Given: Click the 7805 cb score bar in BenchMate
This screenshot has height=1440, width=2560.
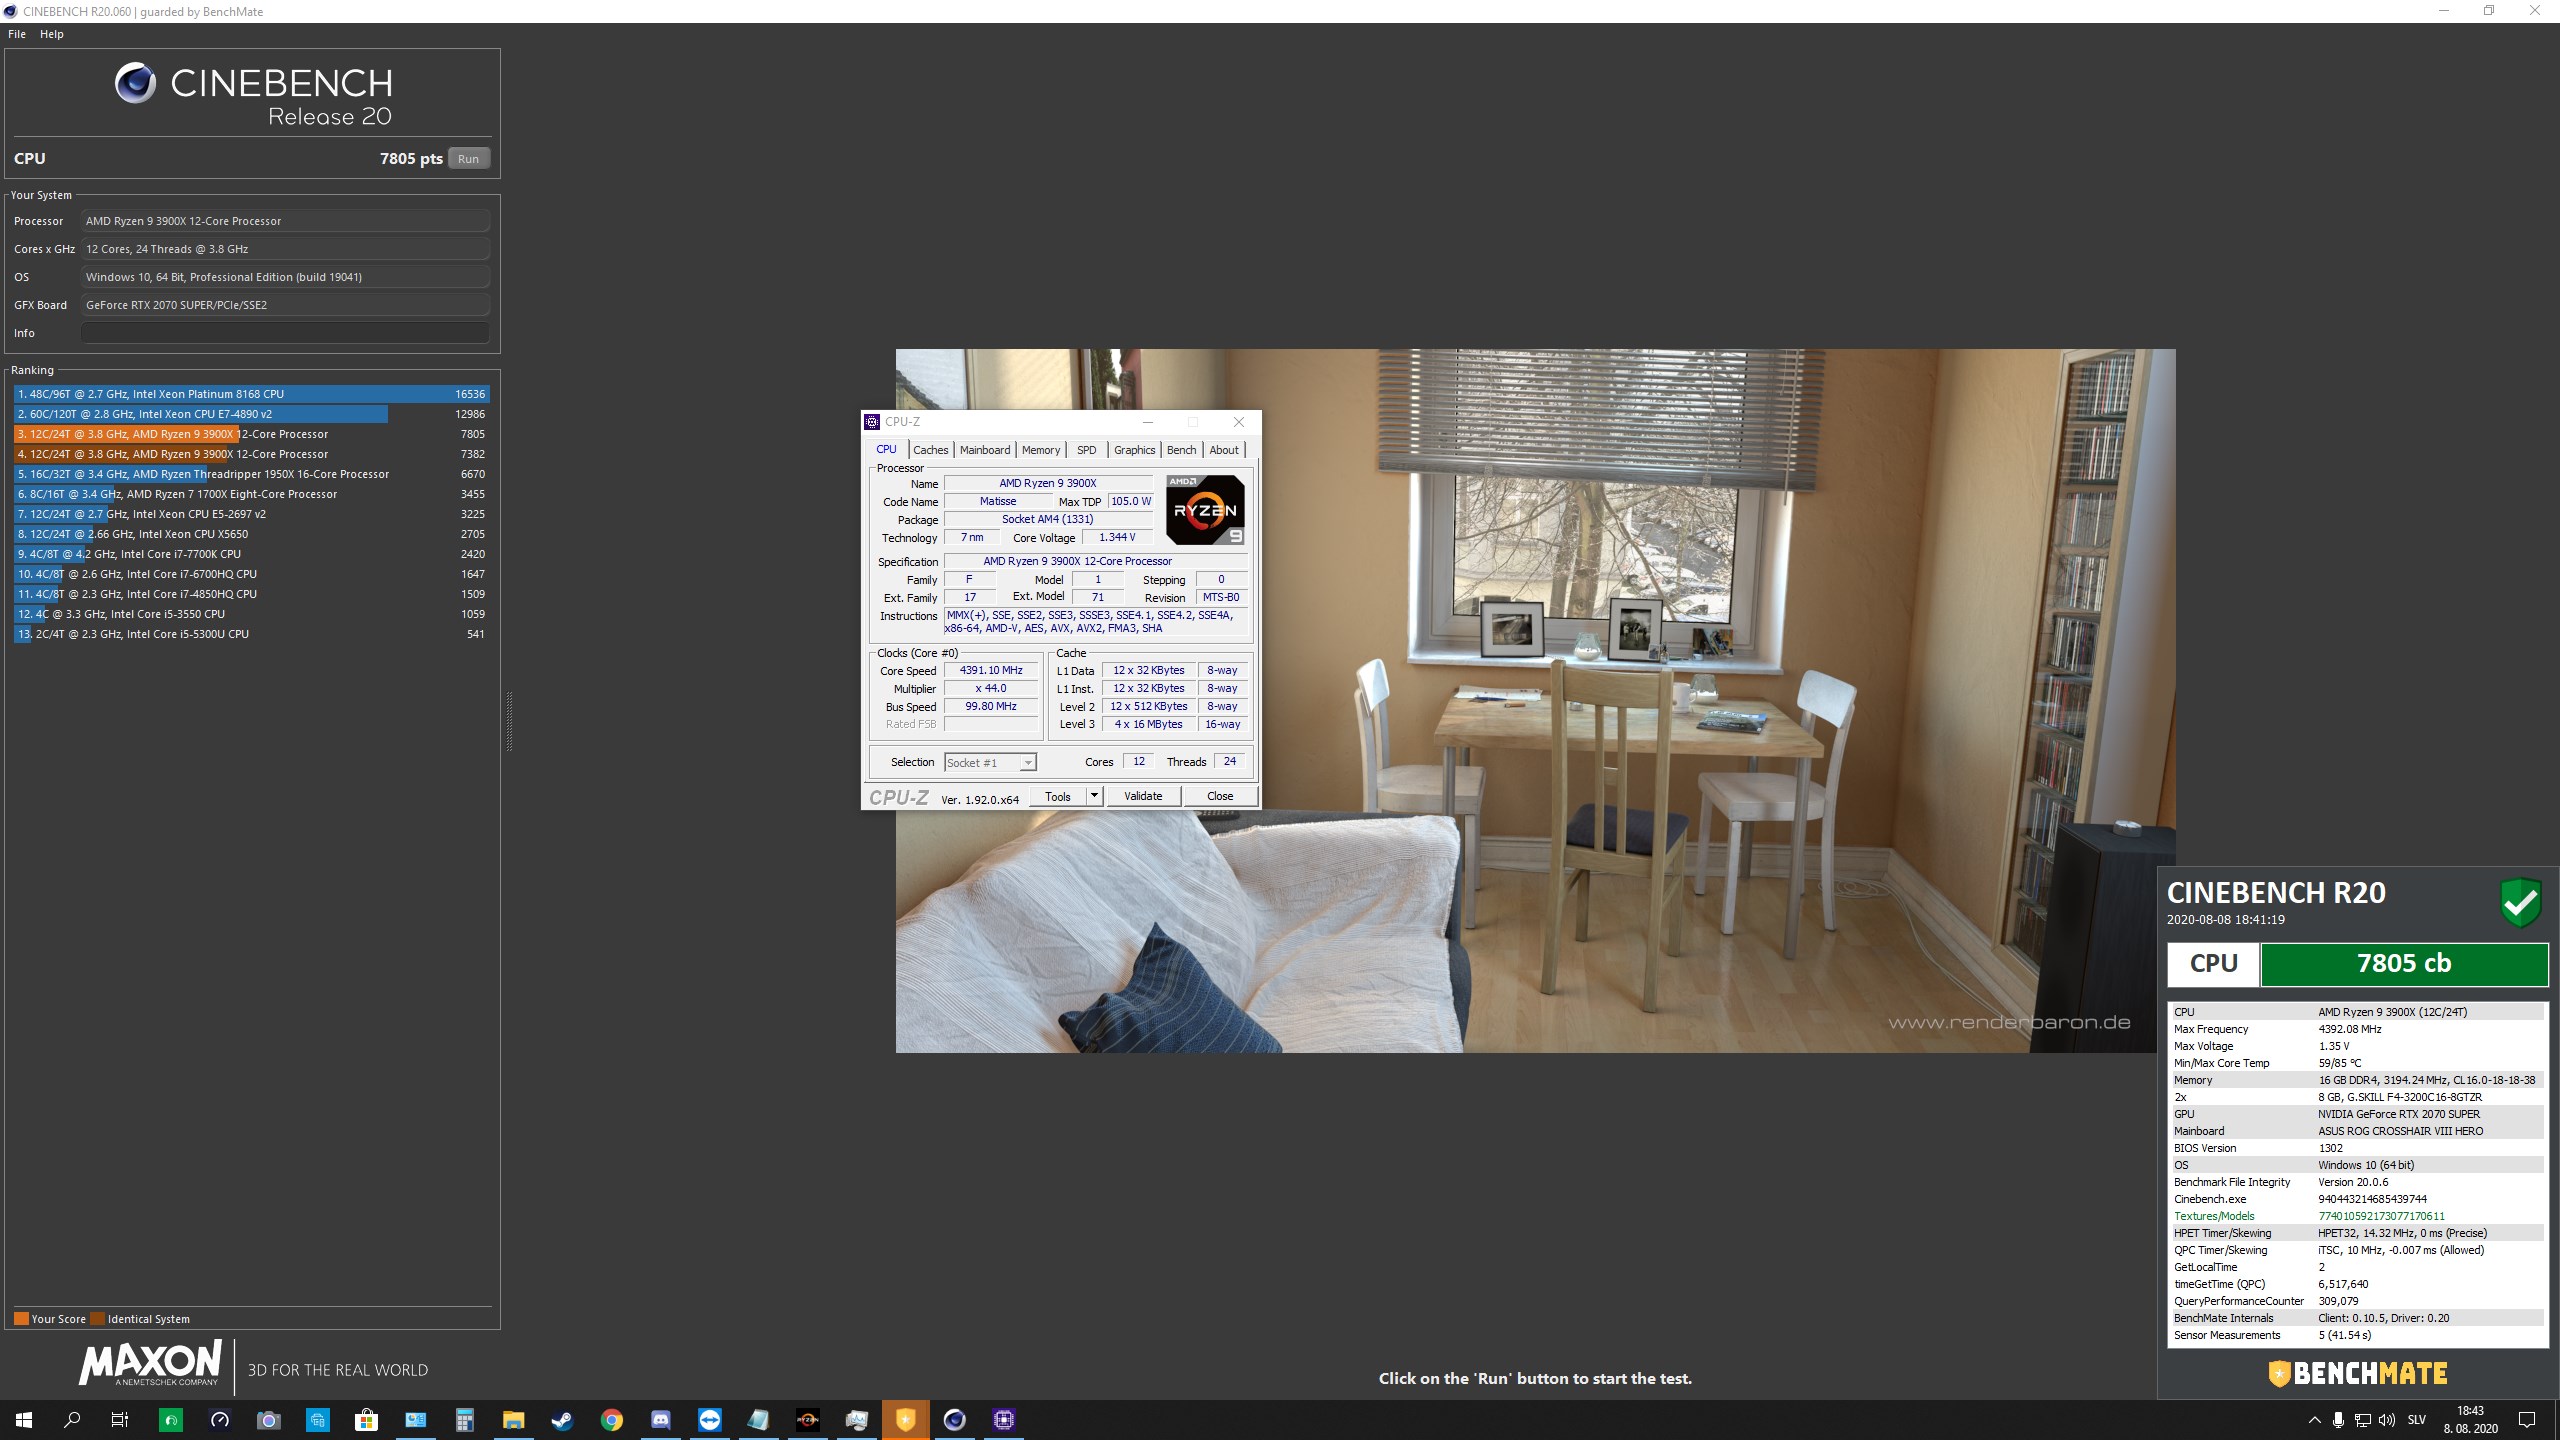Looking at the screenshot, I should 2404,964.
